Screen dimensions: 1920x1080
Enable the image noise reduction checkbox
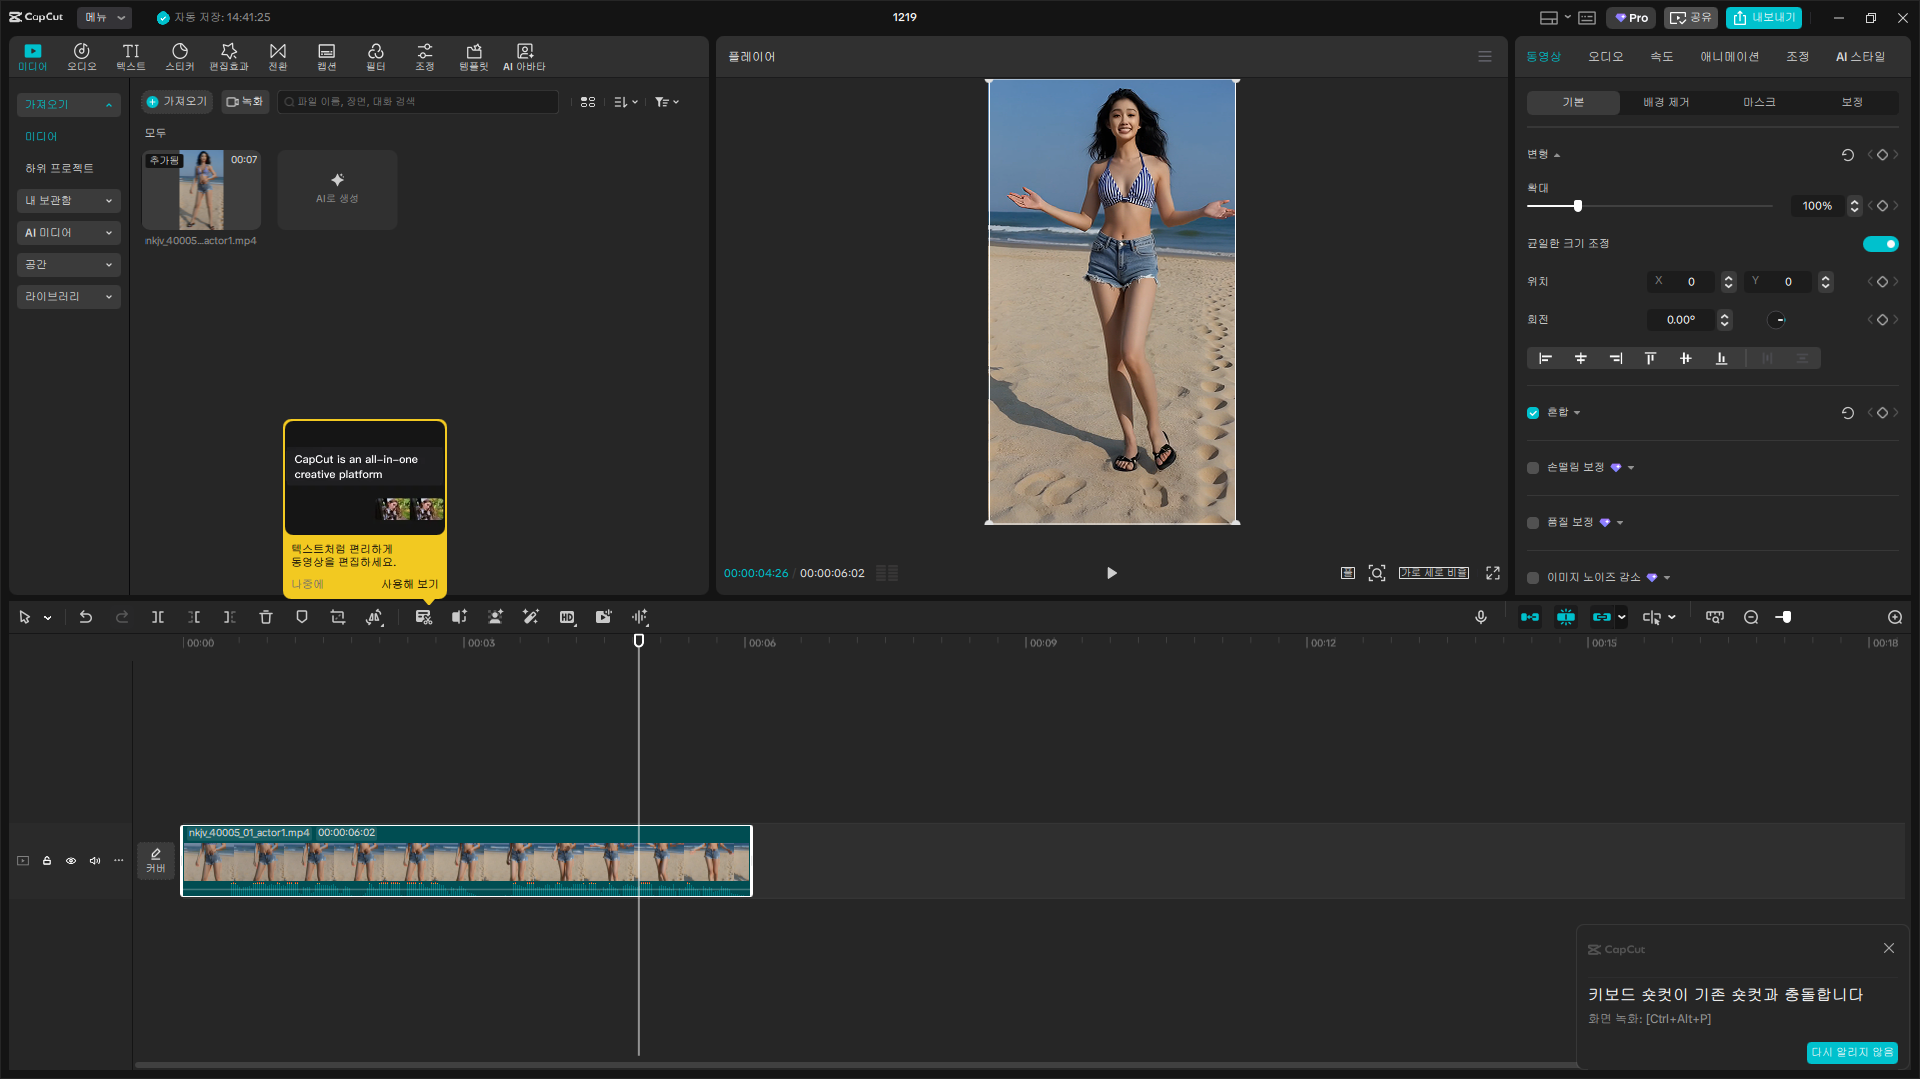1533,578
